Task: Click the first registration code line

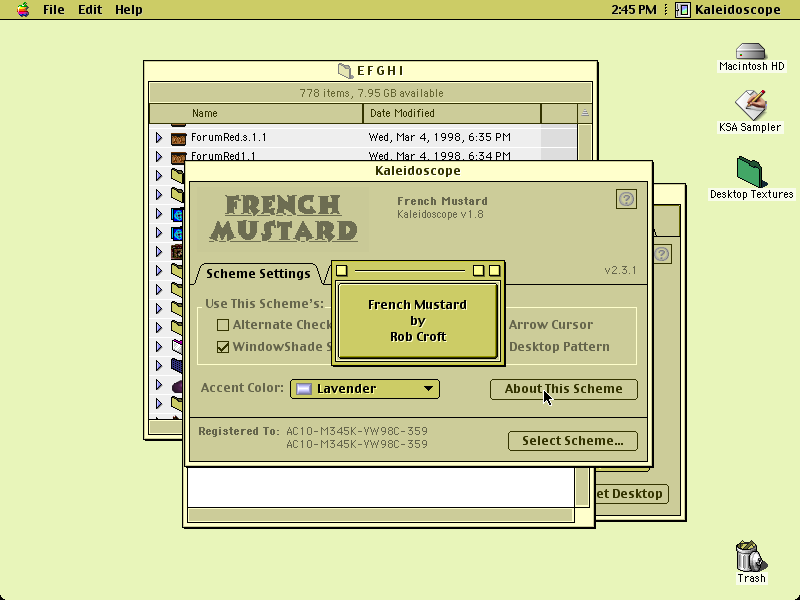Action: [x=357, y=431]
